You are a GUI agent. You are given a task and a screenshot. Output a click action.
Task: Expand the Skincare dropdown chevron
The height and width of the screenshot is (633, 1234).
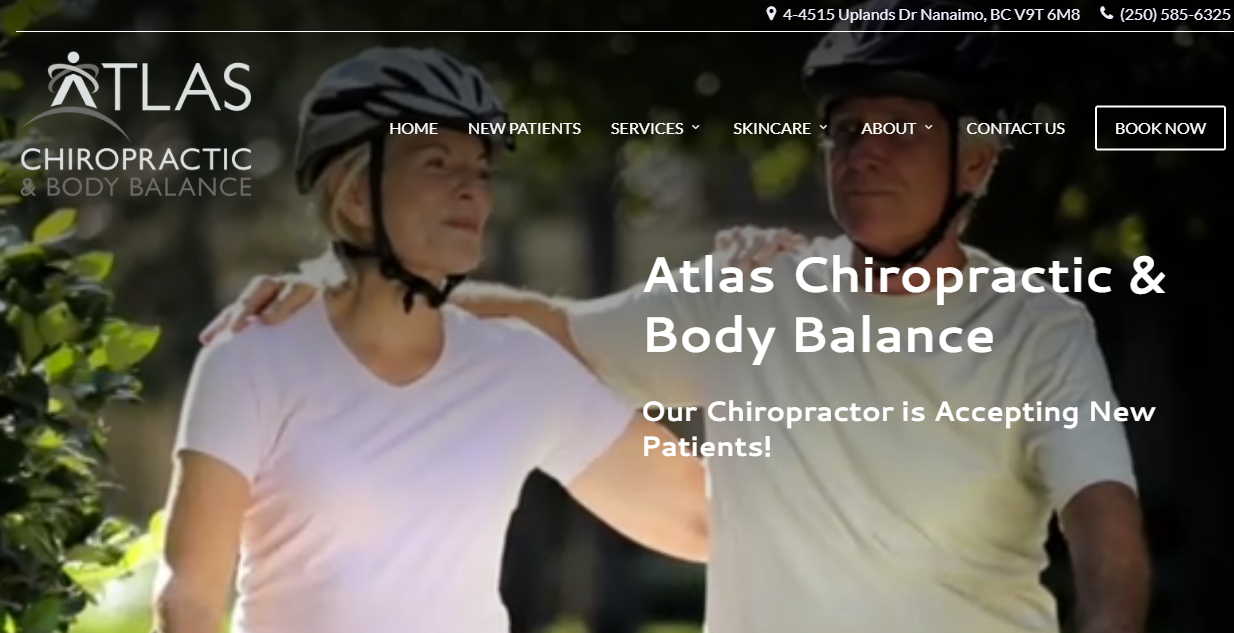point(823,128)
